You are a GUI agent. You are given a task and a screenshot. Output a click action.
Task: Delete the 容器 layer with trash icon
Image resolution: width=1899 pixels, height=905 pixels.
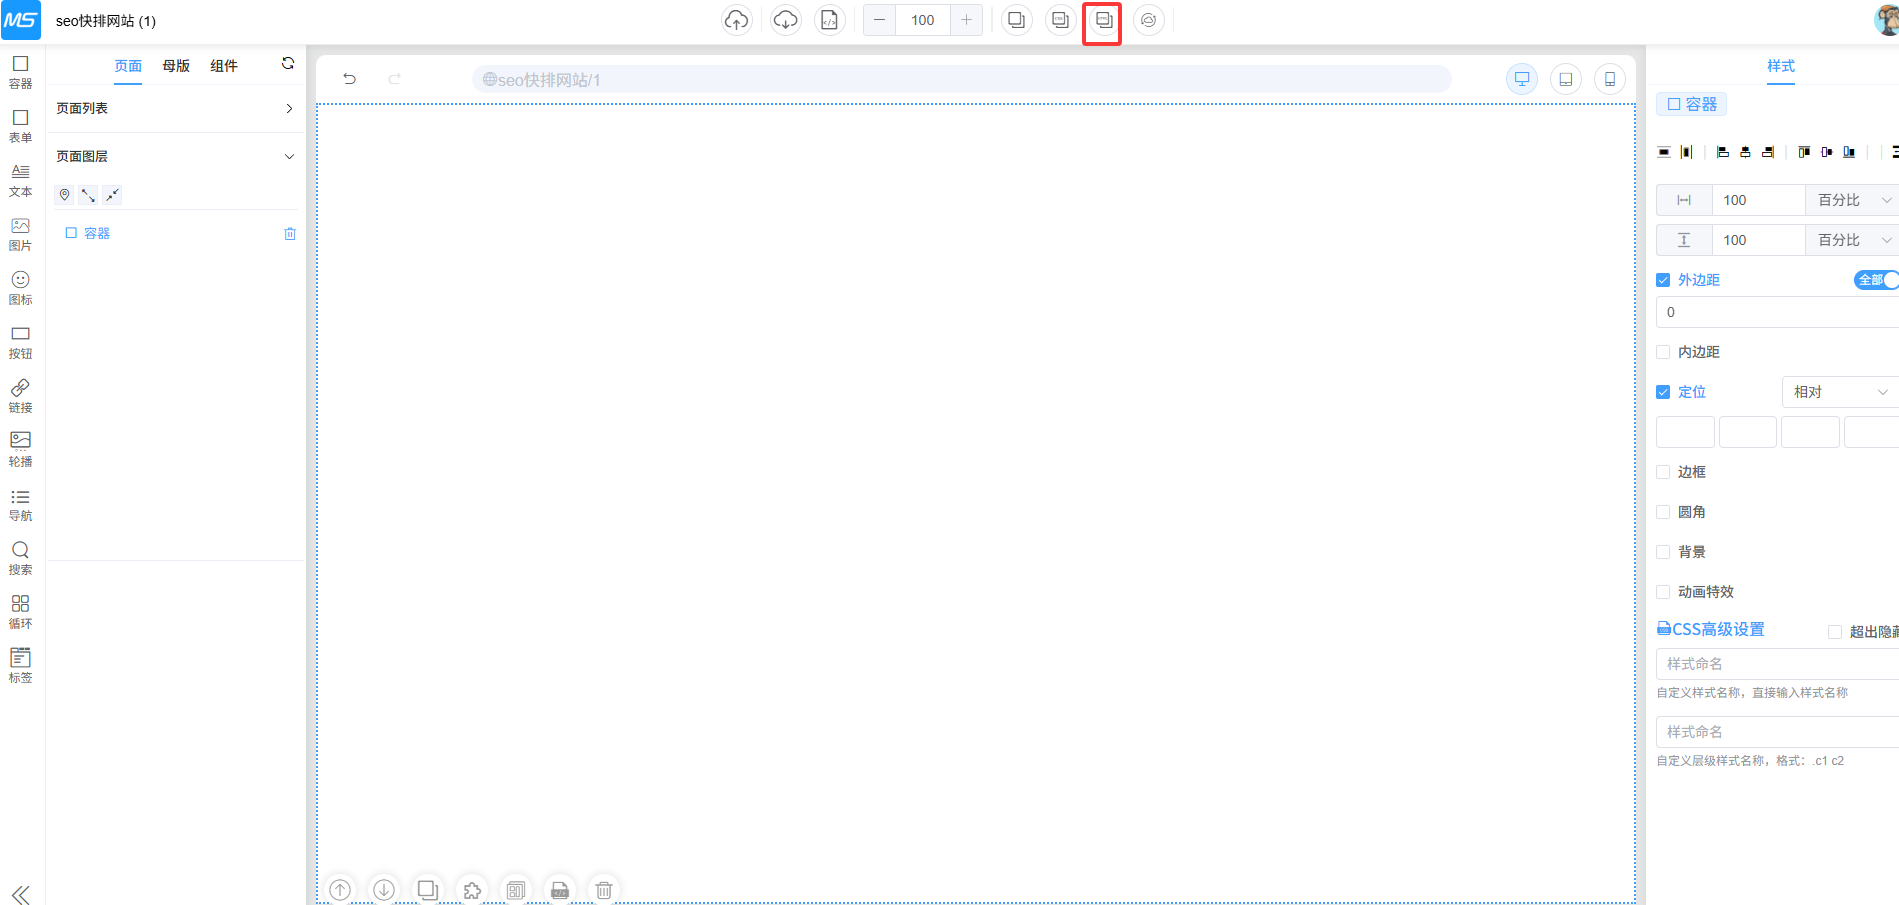coord(290,234)
